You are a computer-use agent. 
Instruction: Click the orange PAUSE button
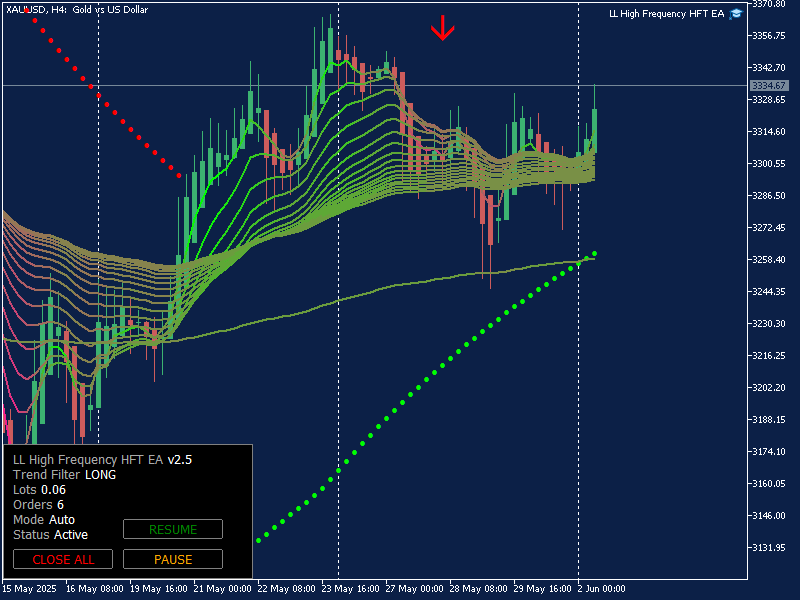pos(173,559)
